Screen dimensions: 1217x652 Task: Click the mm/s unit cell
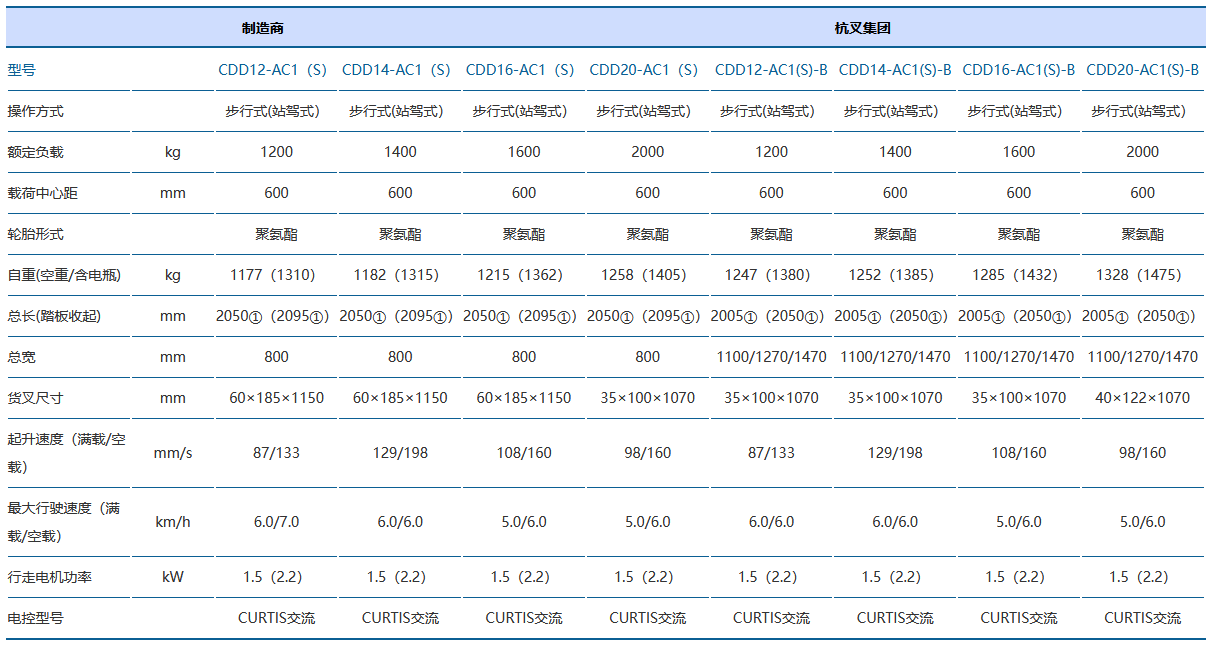pyautogui.click(x=173, y=453)
